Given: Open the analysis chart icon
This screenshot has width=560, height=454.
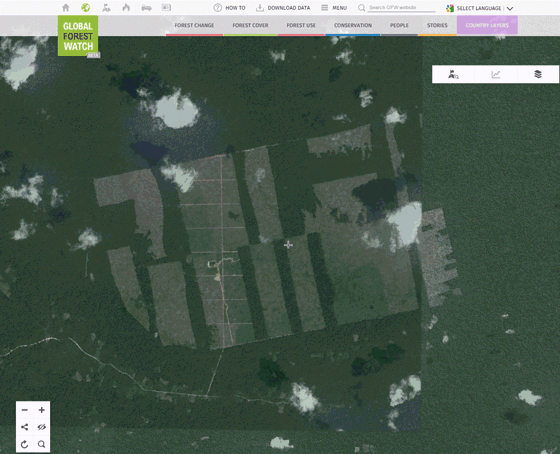Looking at the screenshot, I should click(496, 74).
